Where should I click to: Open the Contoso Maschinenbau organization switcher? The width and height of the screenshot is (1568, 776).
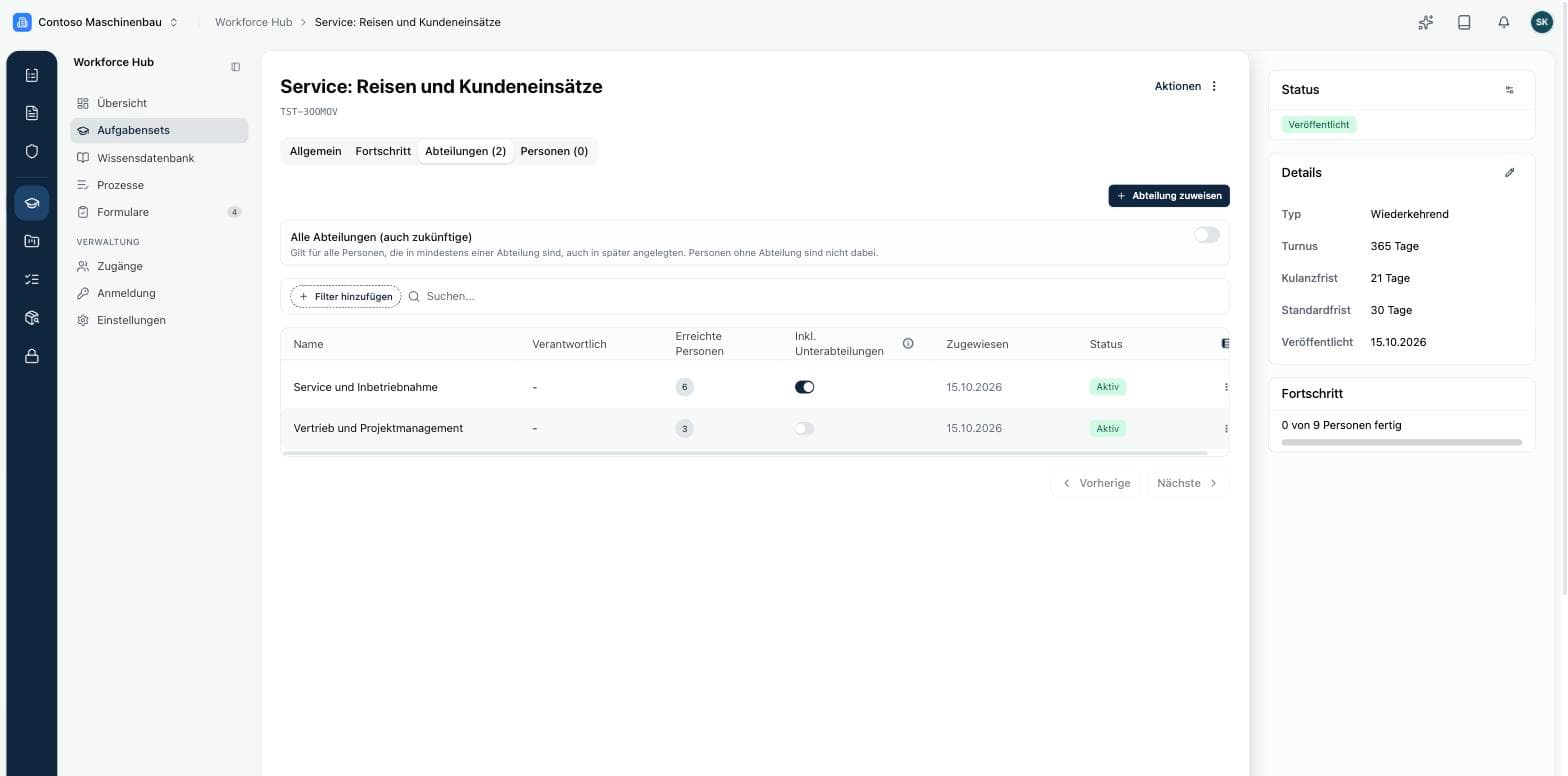96,22
